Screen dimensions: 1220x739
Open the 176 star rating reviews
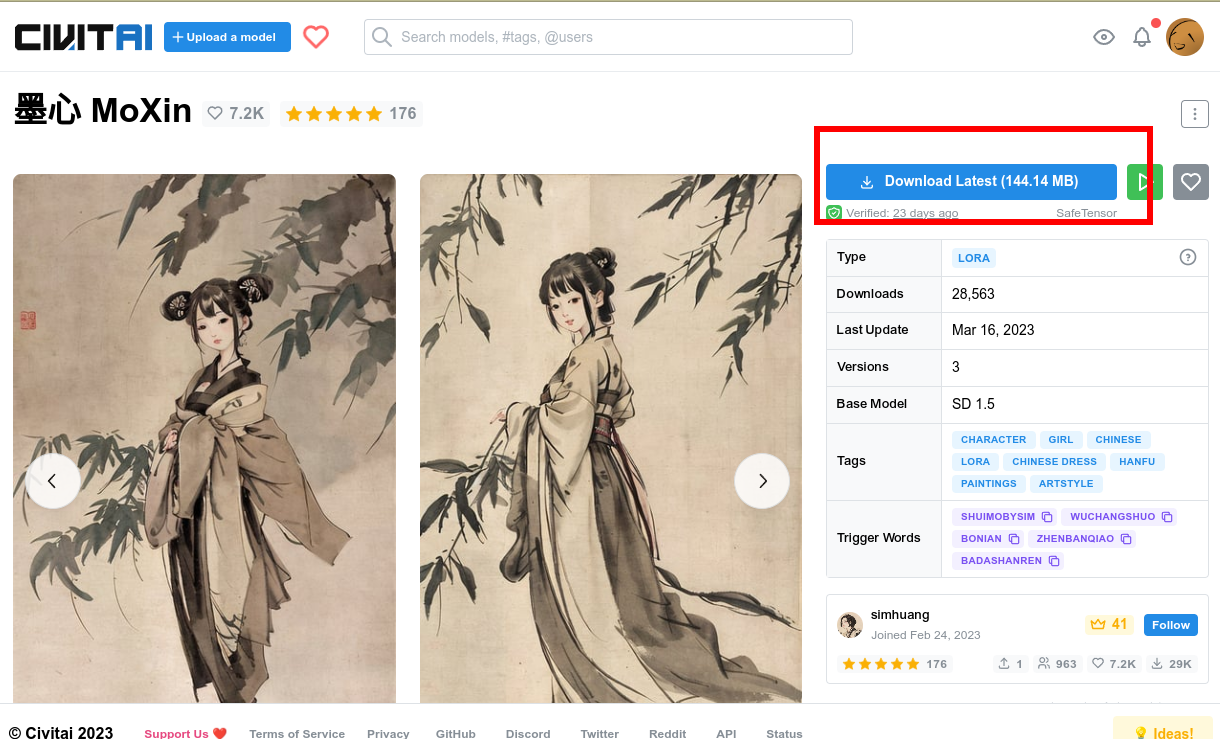(x=351, y=114)
